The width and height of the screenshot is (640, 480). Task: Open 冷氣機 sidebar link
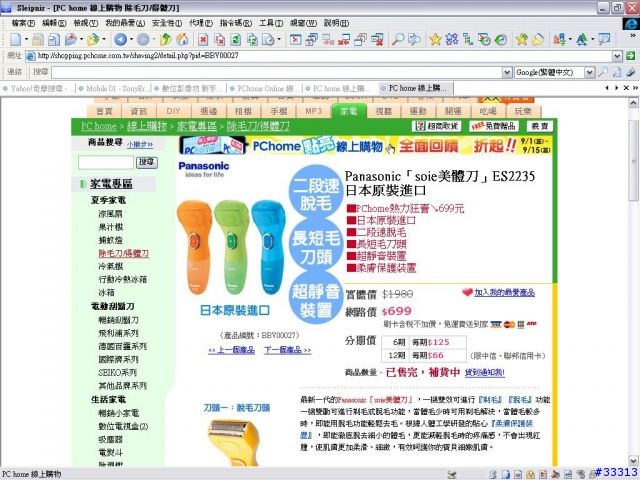111,266
